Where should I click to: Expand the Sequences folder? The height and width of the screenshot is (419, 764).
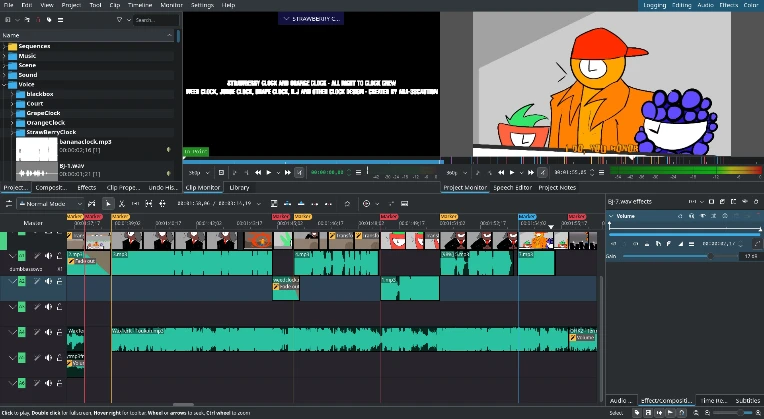[4, 46]
